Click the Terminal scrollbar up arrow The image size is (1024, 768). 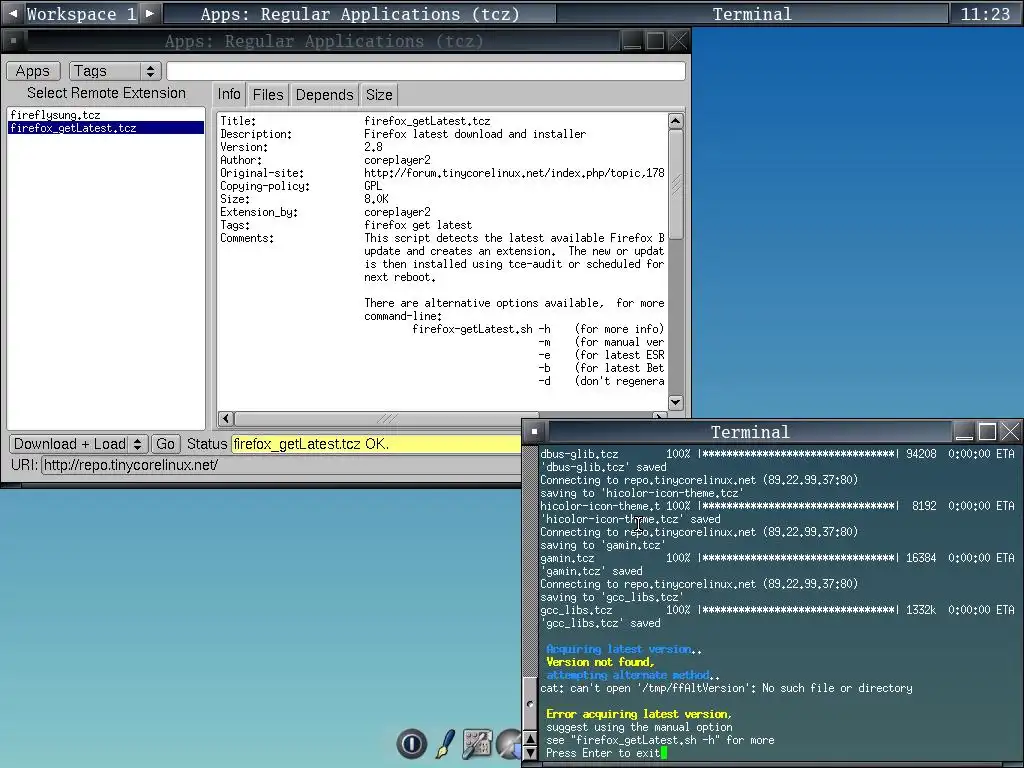point(530,739)
